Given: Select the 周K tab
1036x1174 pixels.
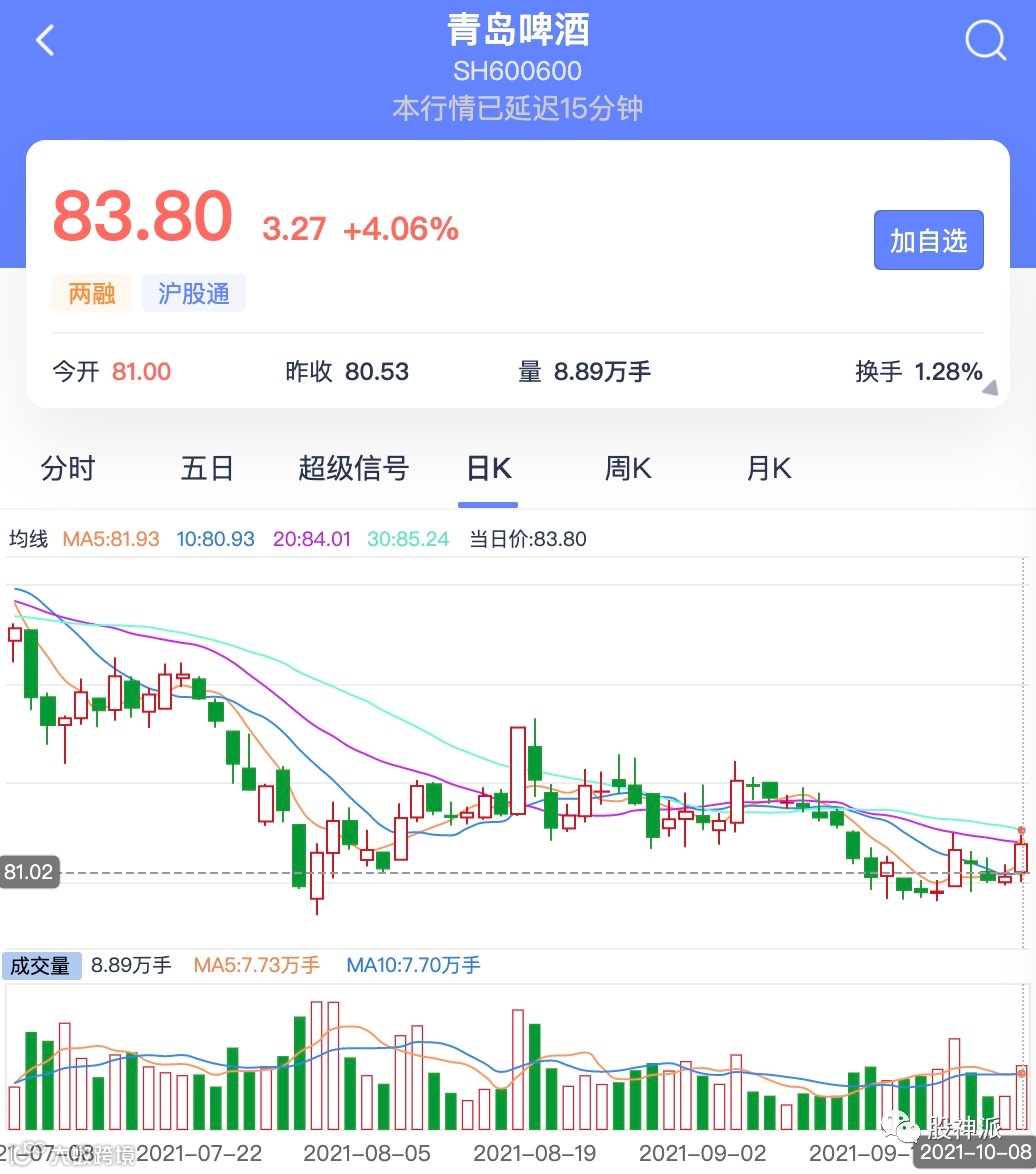Looking at the screenshot, I should (x=628, y=469).
